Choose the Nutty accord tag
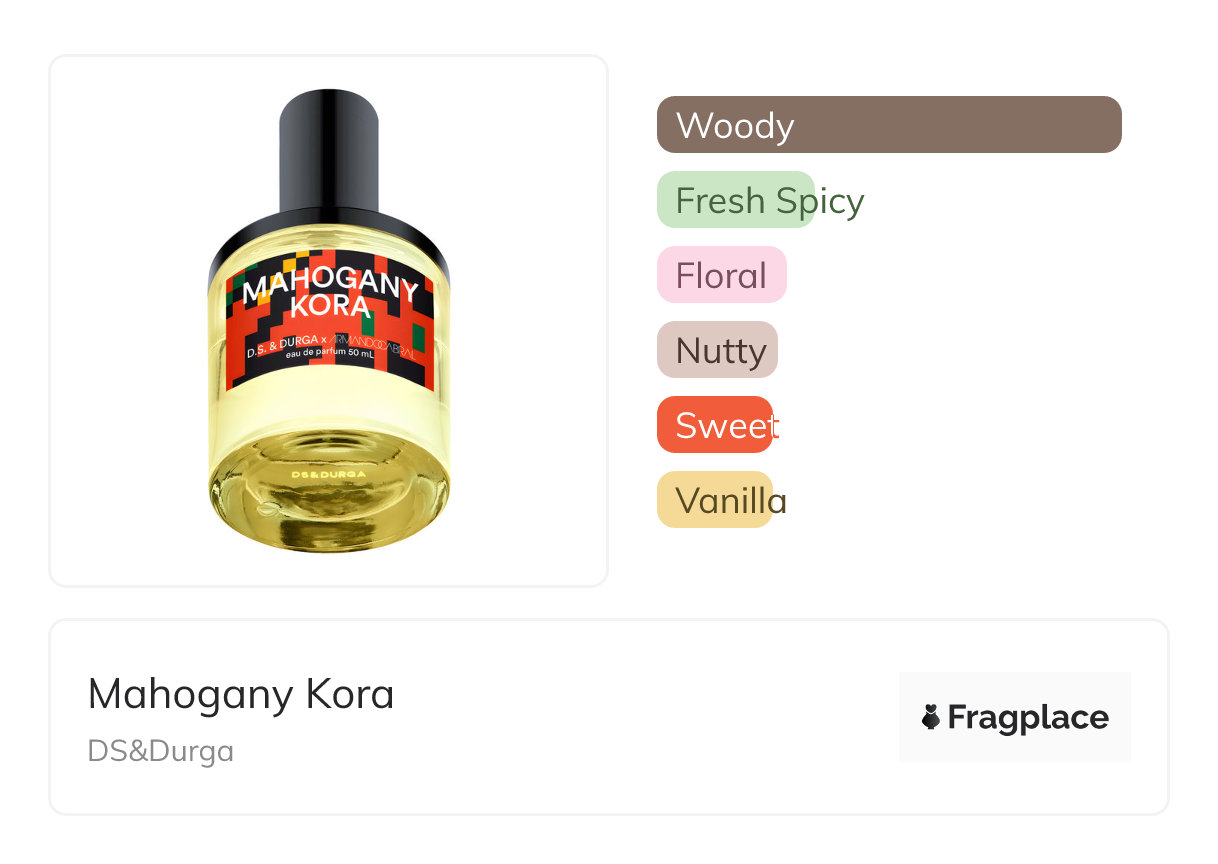The height and width of the screenshot is (864, 1218). (717, 350)
